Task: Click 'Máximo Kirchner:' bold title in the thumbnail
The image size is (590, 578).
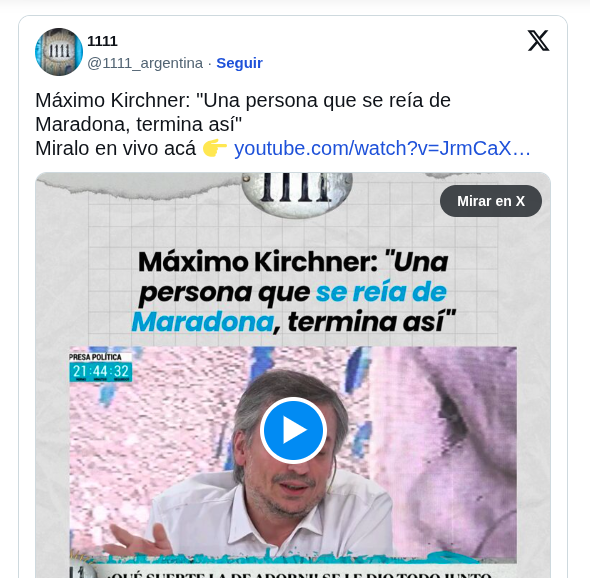Action: [258, 262]
